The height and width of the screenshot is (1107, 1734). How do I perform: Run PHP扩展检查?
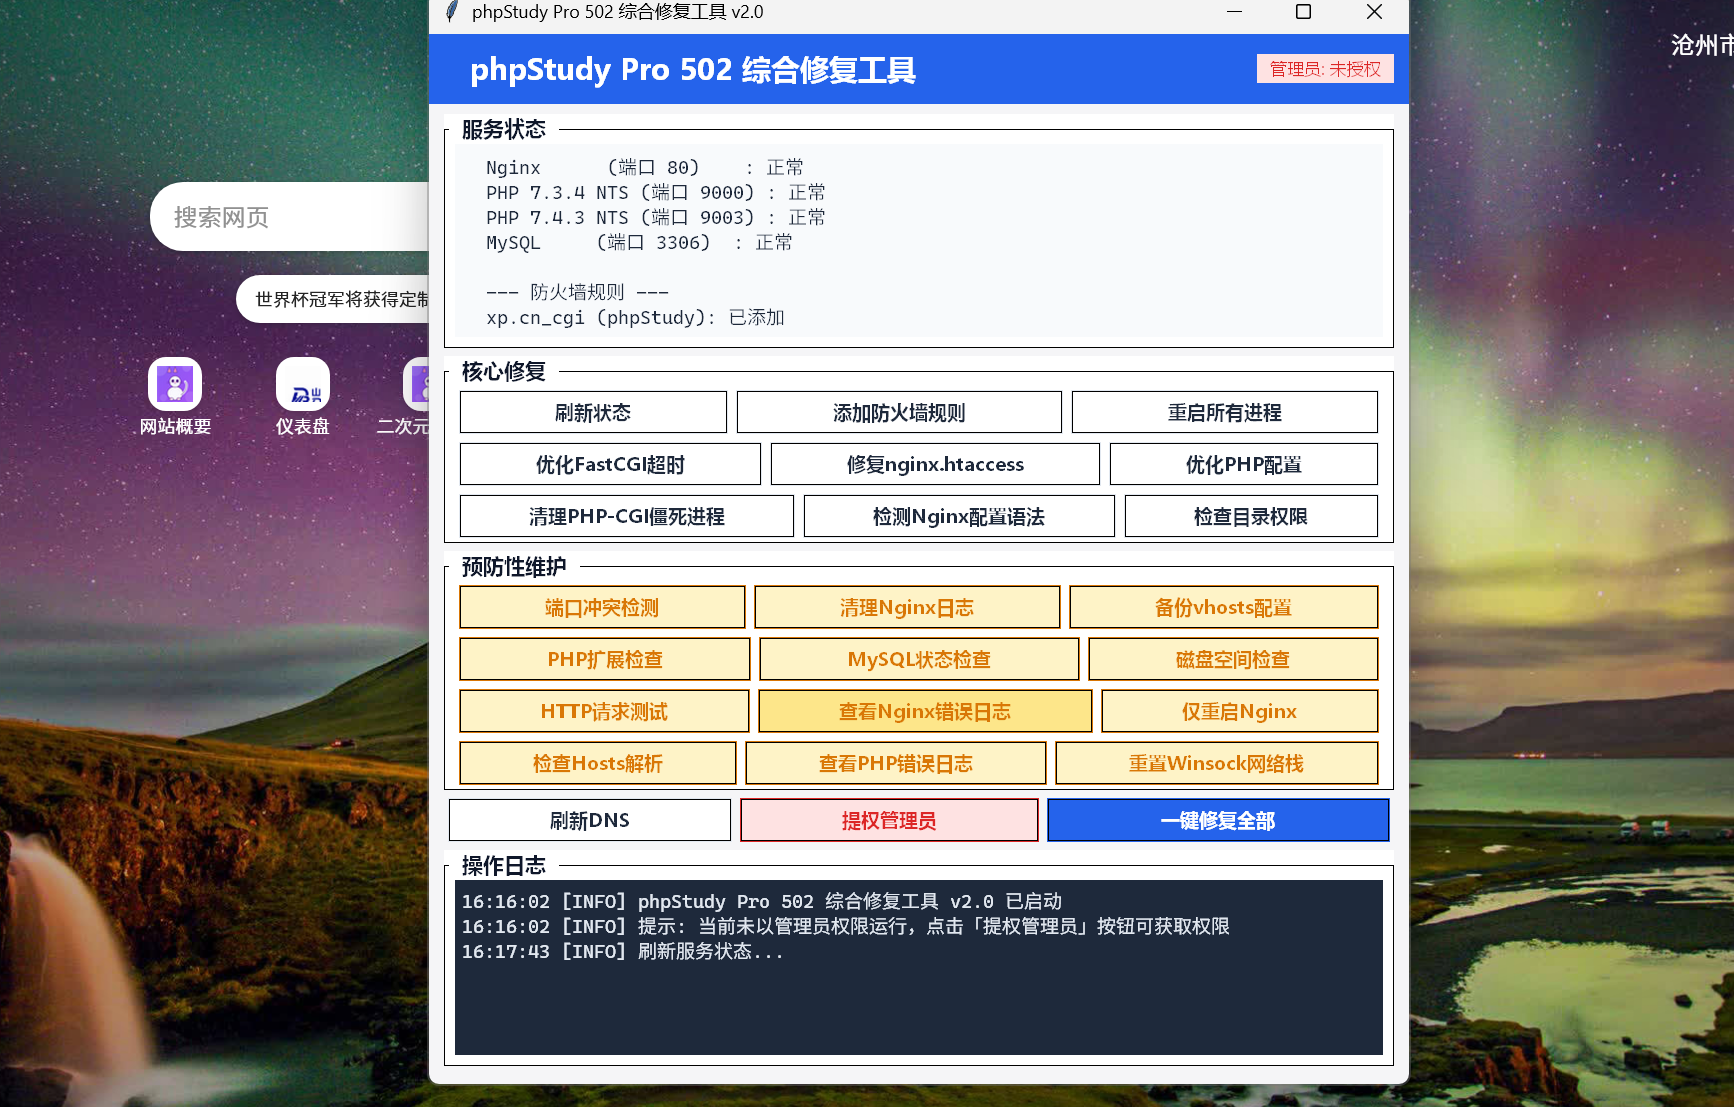pyautogui.click(x=605, y=659)
